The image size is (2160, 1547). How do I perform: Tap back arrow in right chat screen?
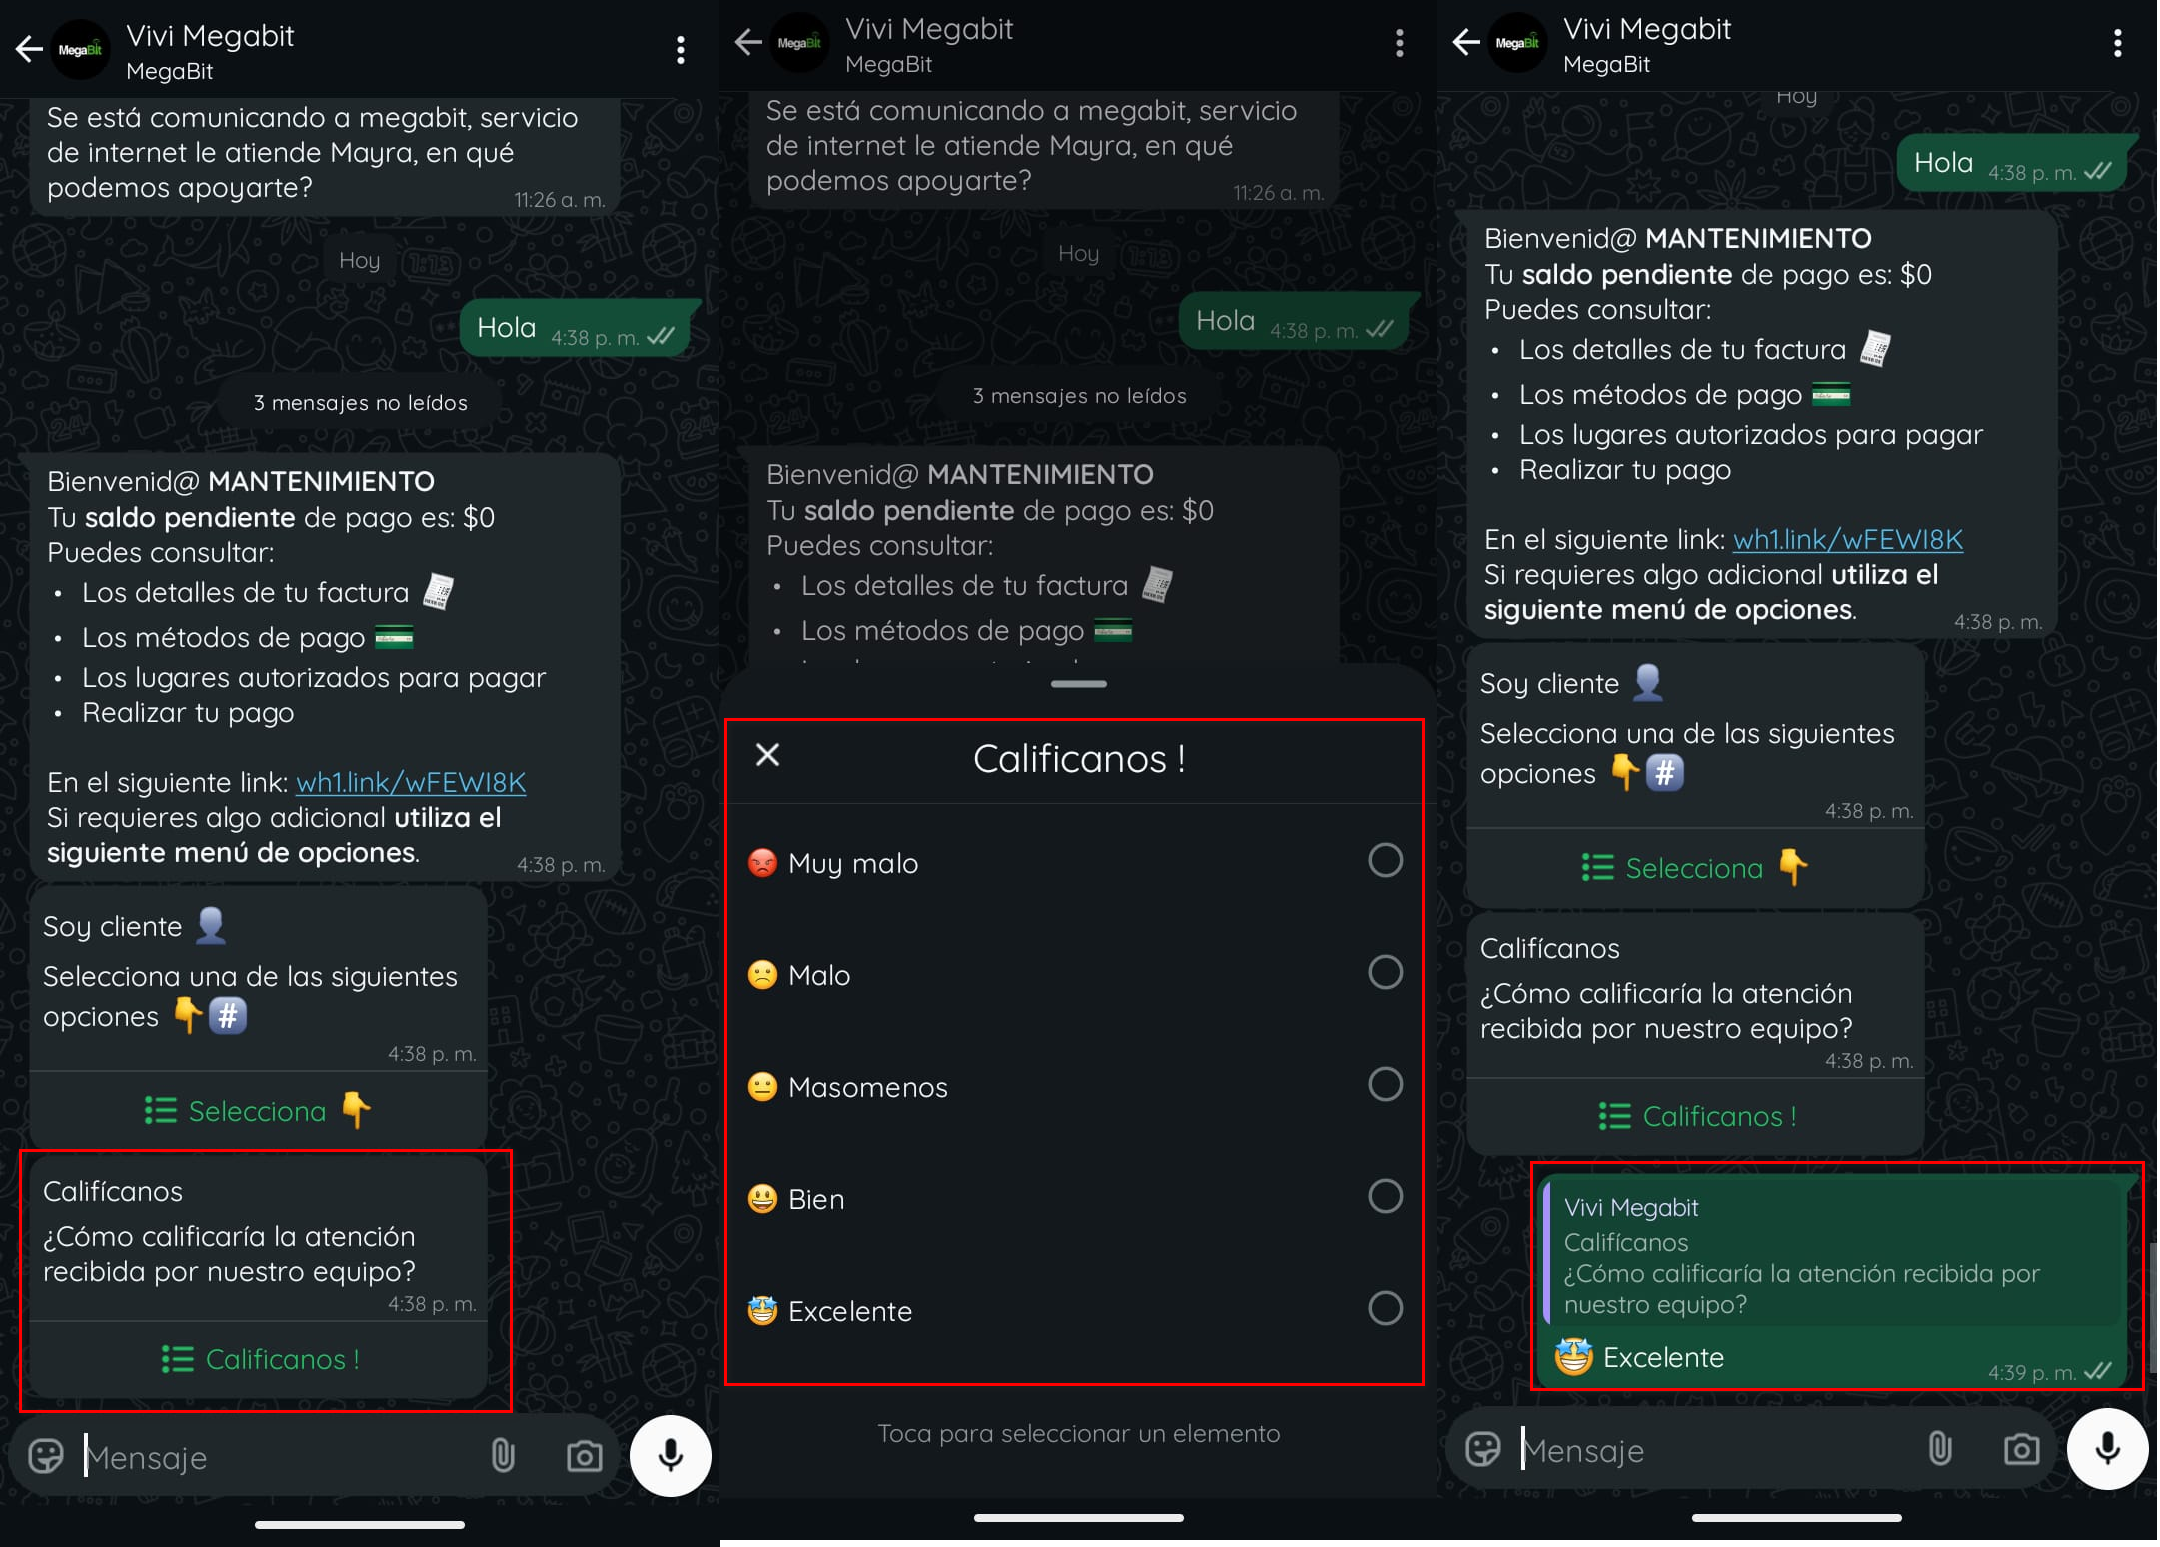click(x=1466, y=42)
